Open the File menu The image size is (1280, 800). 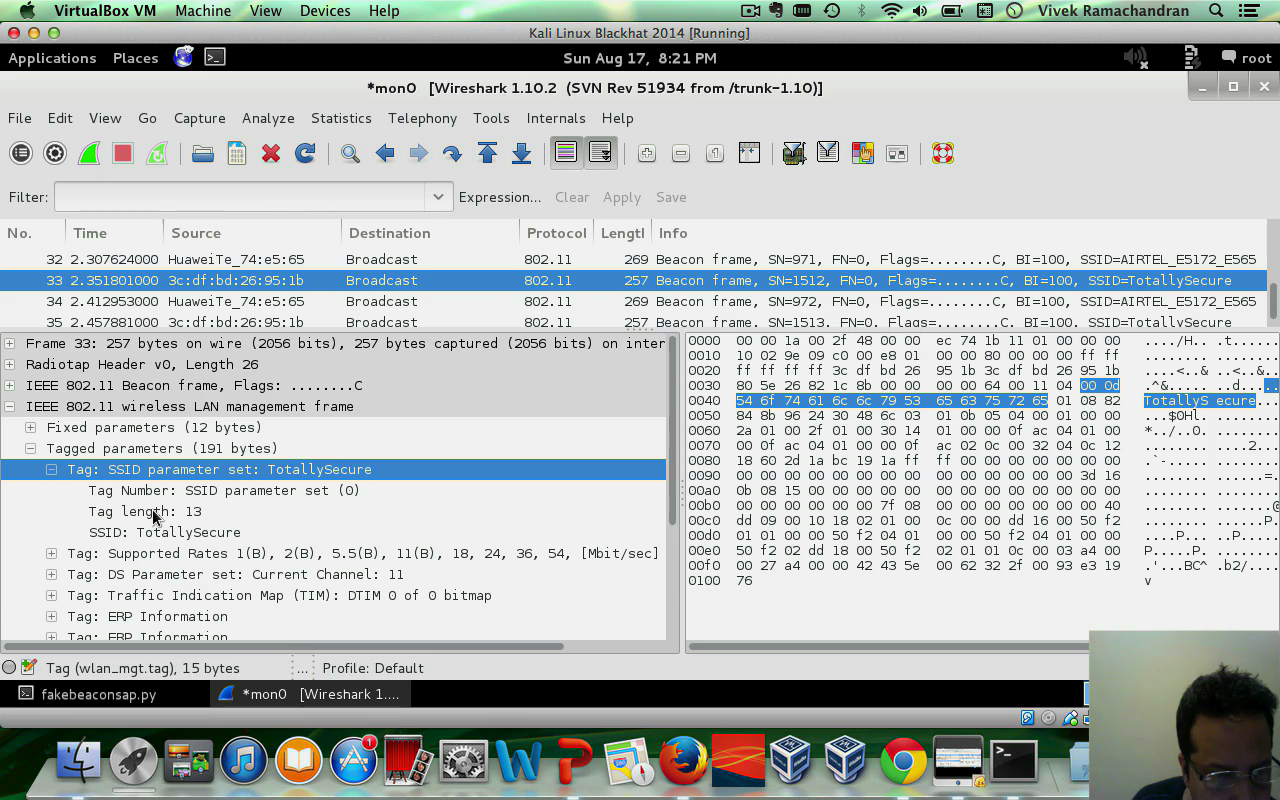tap(20, 118)
